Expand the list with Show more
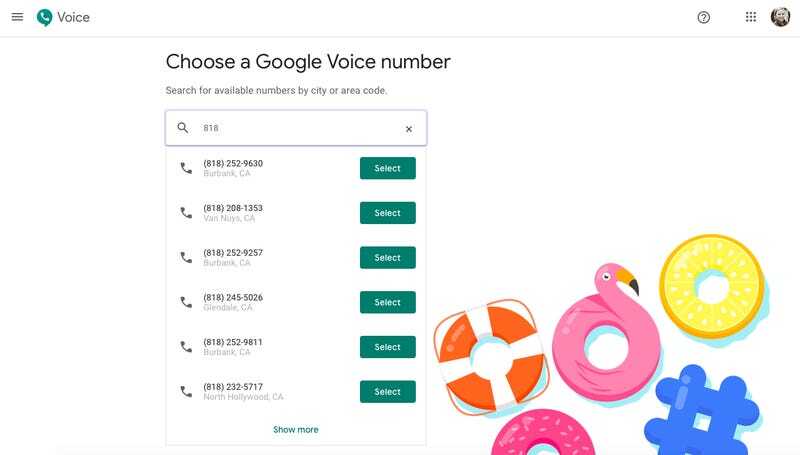 click(x=296, y=430)
